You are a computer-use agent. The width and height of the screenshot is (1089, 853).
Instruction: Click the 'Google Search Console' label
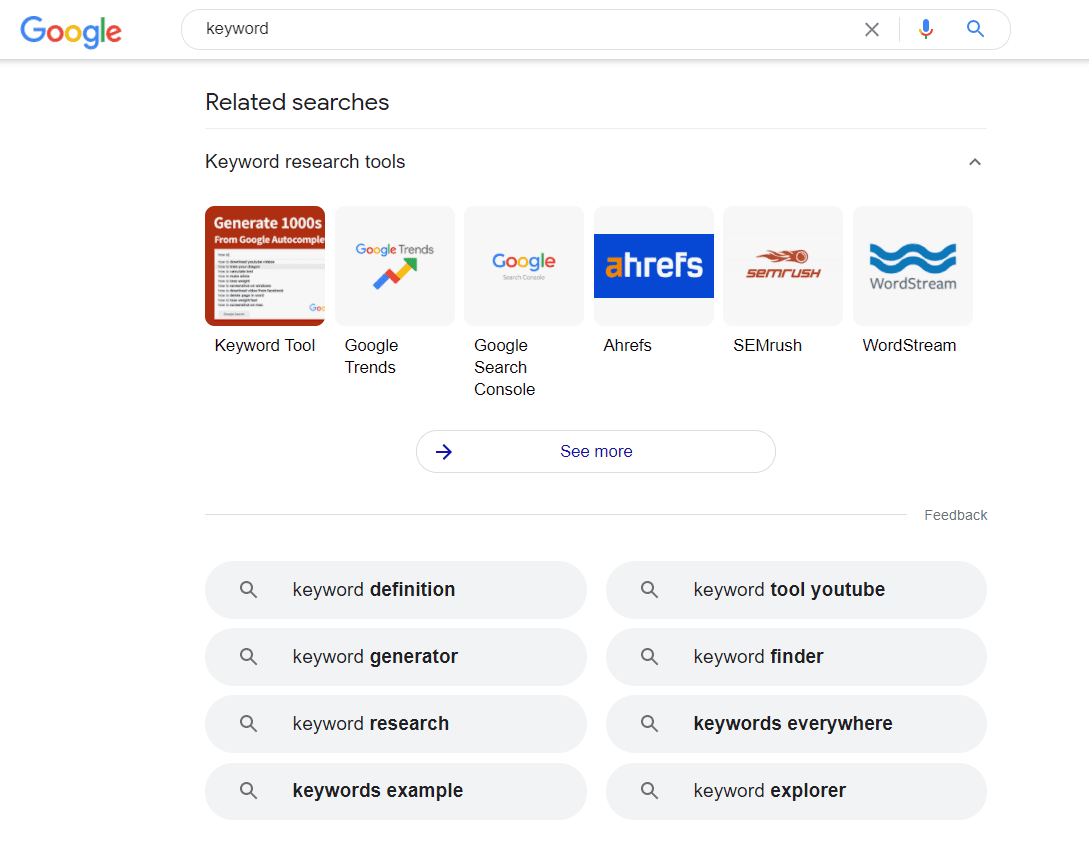[x=504, y=367]
